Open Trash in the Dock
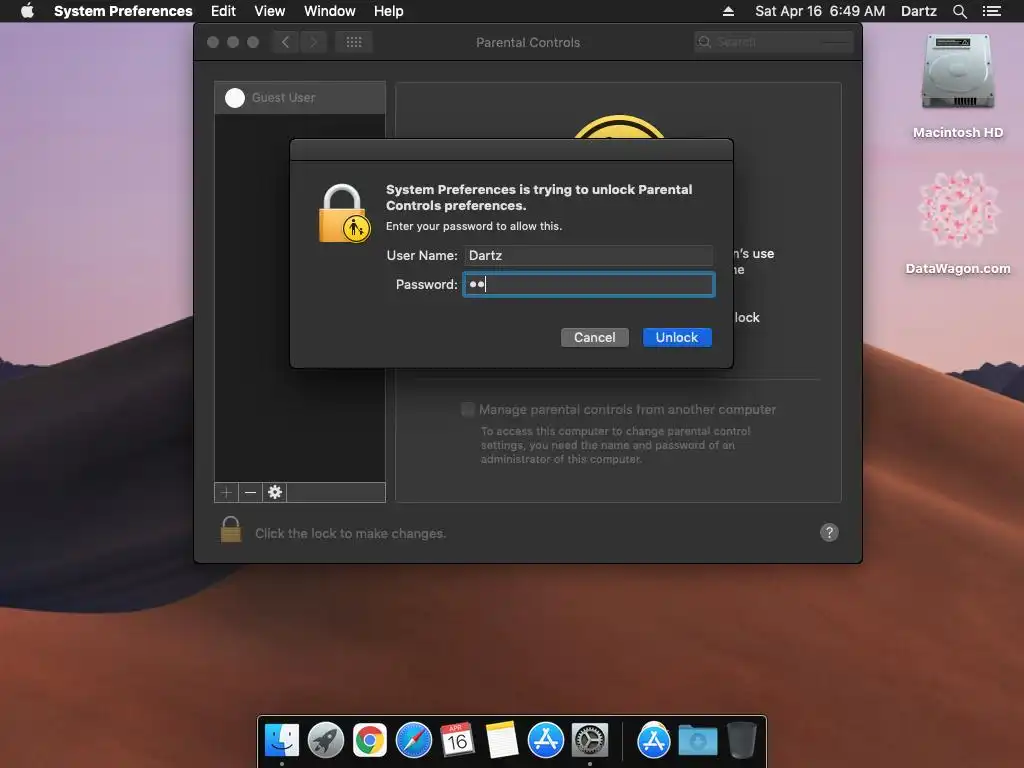The height and width of the screenshot is (768, 1024). tap(741, 741)
